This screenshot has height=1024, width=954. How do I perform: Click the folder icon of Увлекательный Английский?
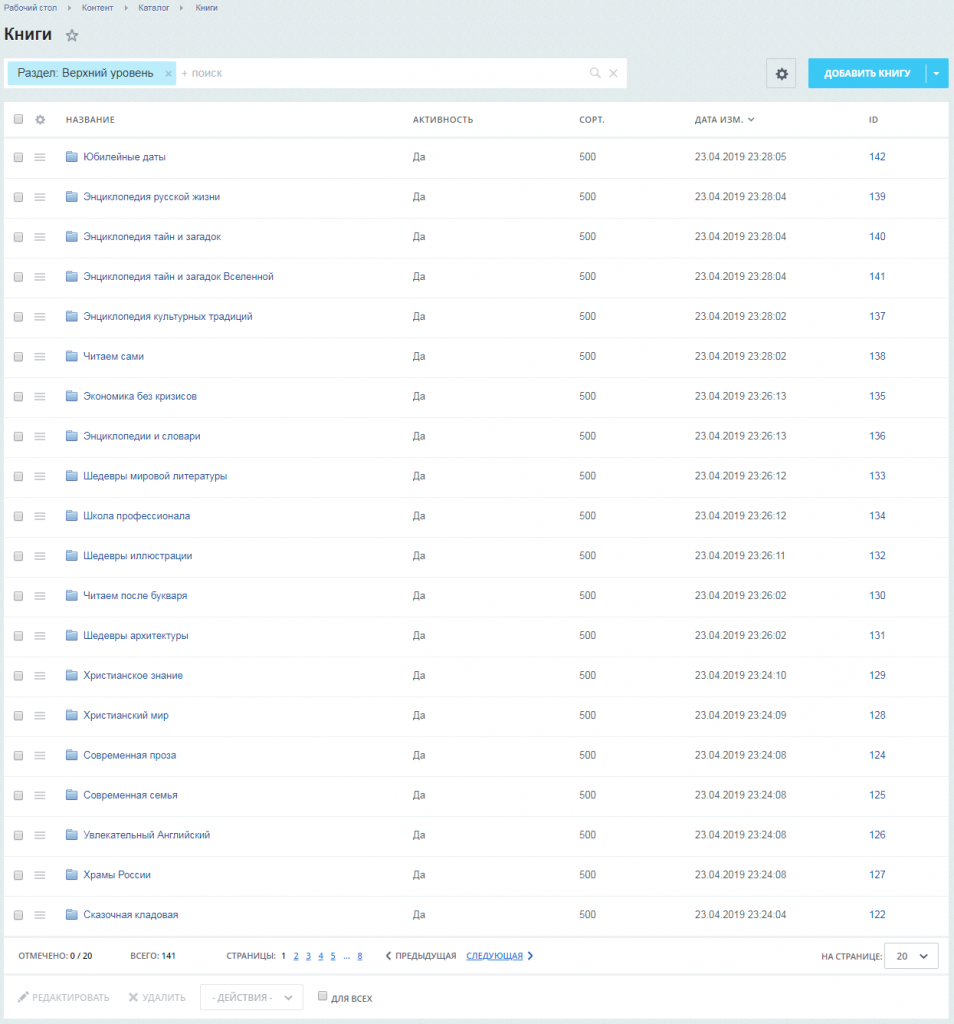(x=72, y=835)
